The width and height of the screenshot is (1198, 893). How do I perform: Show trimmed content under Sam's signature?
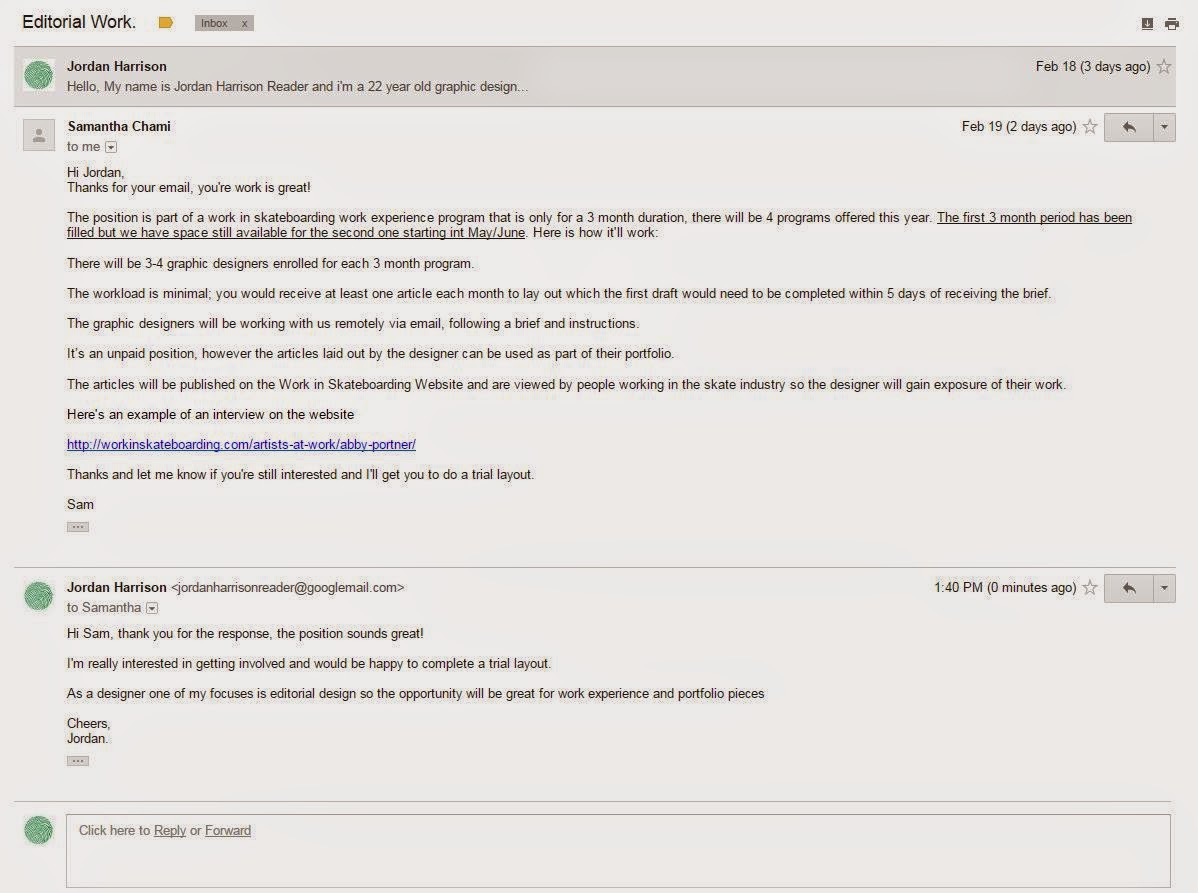(78, 527)
